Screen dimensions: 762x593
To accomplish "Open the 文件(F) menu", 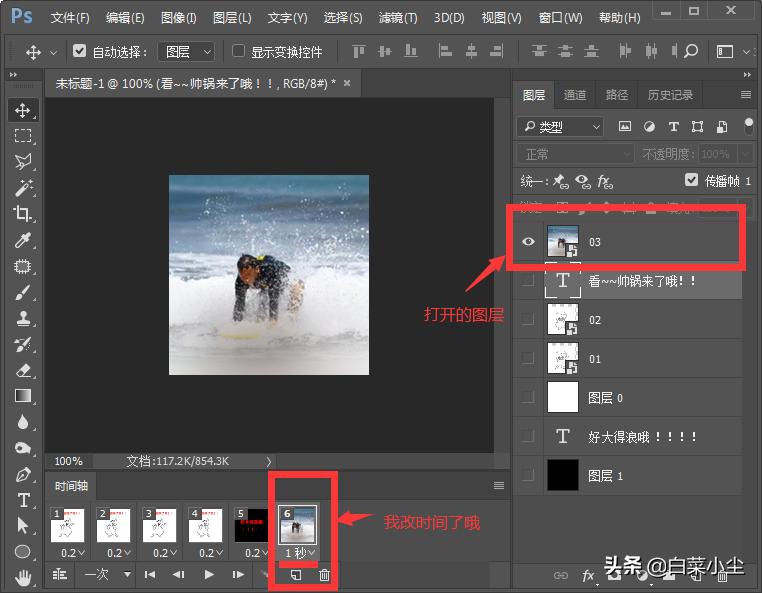I will pyautogui.click(x=69, y=18).
